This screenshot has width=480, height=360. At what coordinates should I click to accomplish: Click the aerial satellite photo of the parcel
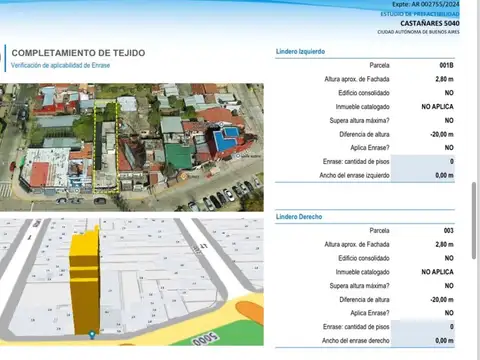point(132,147)
